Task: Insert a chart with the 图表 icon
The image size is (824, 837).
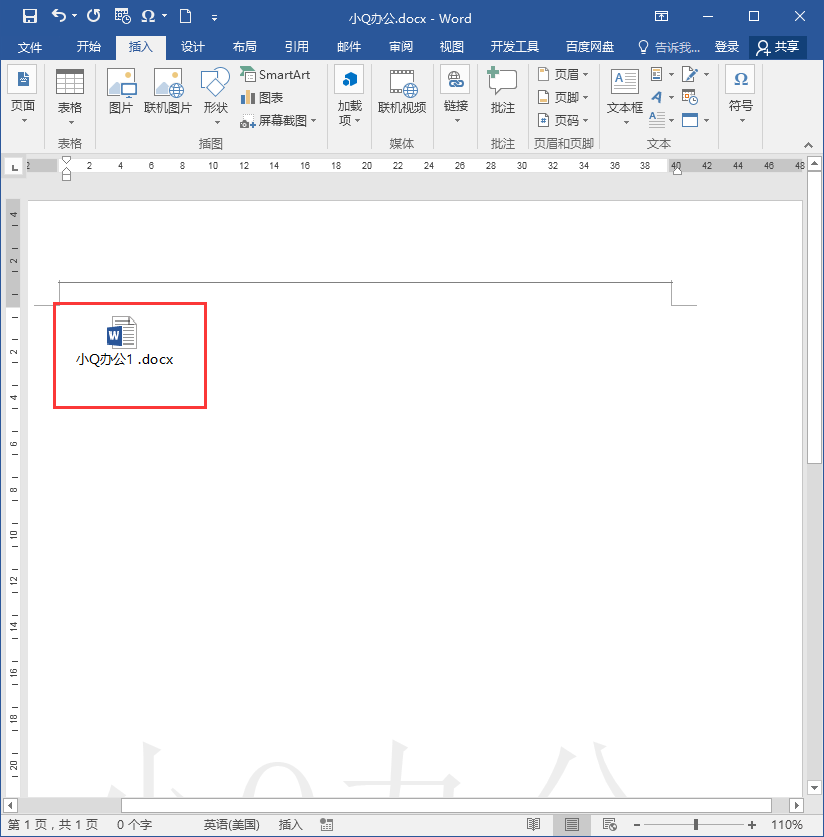Action: (x=262, y=98)
